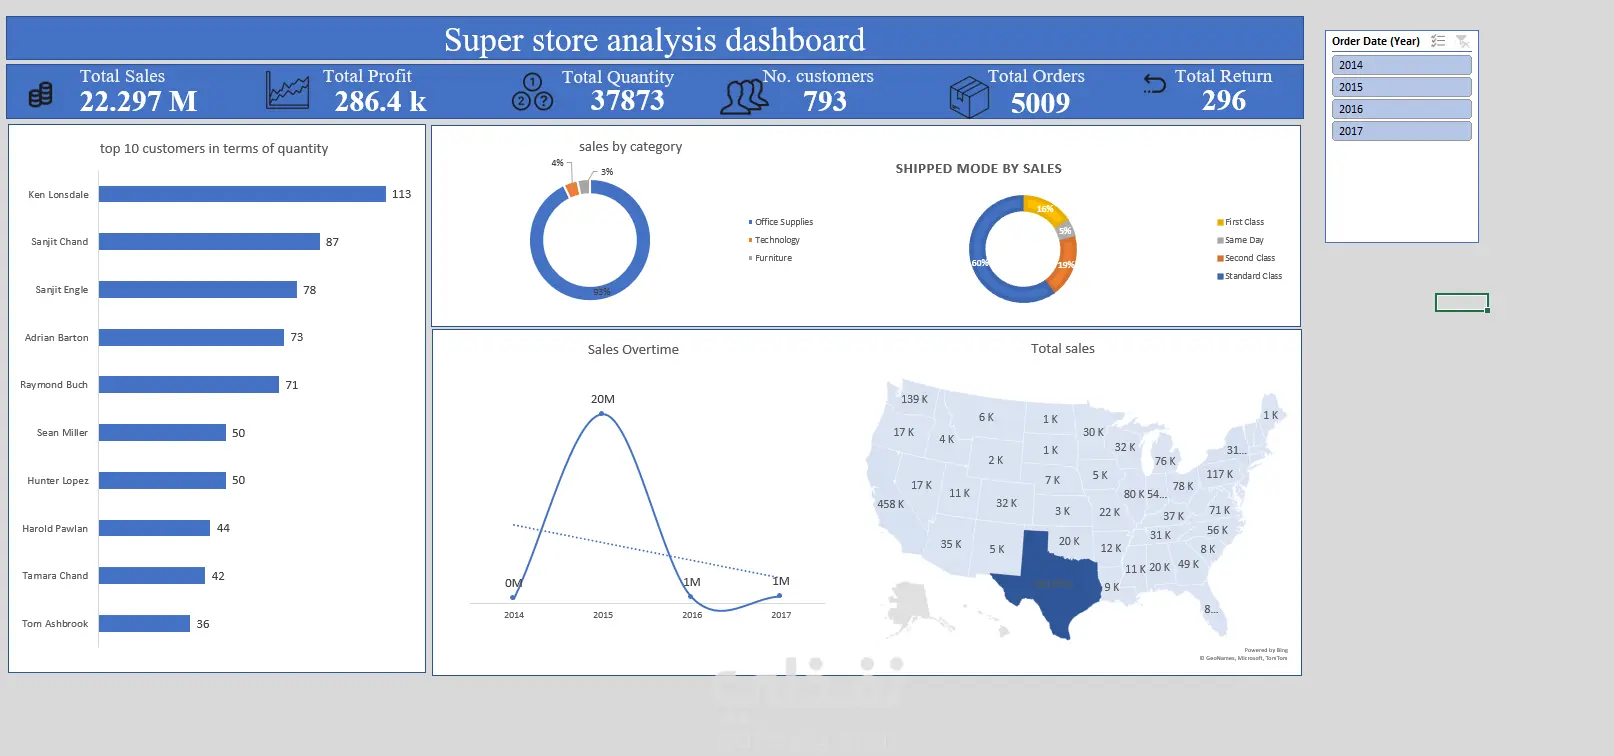The image size is (1614, 756).
Task: Click the box package icon beside Total Orders
Action: tap(968, 97)
